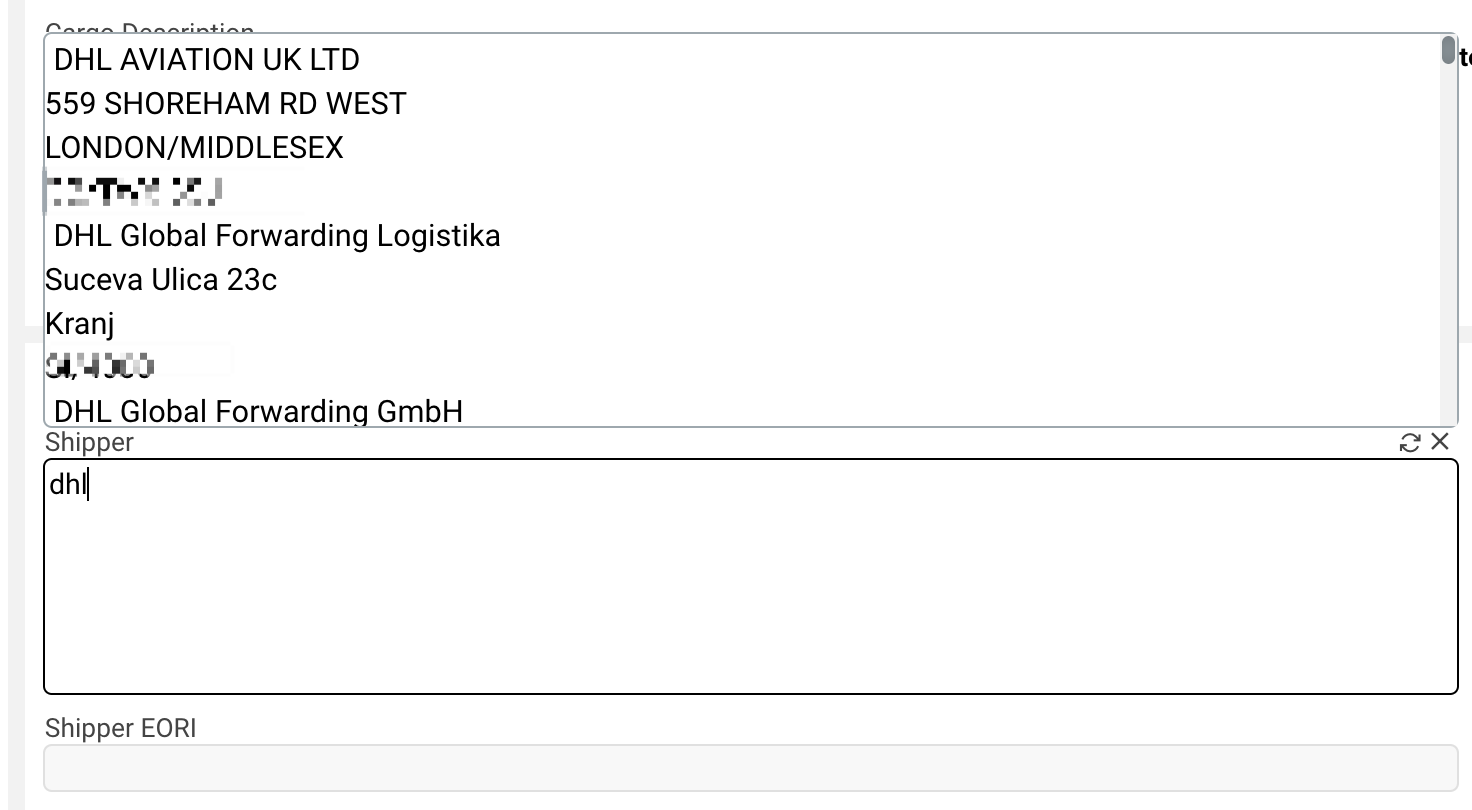Viewport: 1472px width, 810px height.
Task: Pick the DHL Global Forwarding GmbH suggestion
Action: click(x=258, y=411)
